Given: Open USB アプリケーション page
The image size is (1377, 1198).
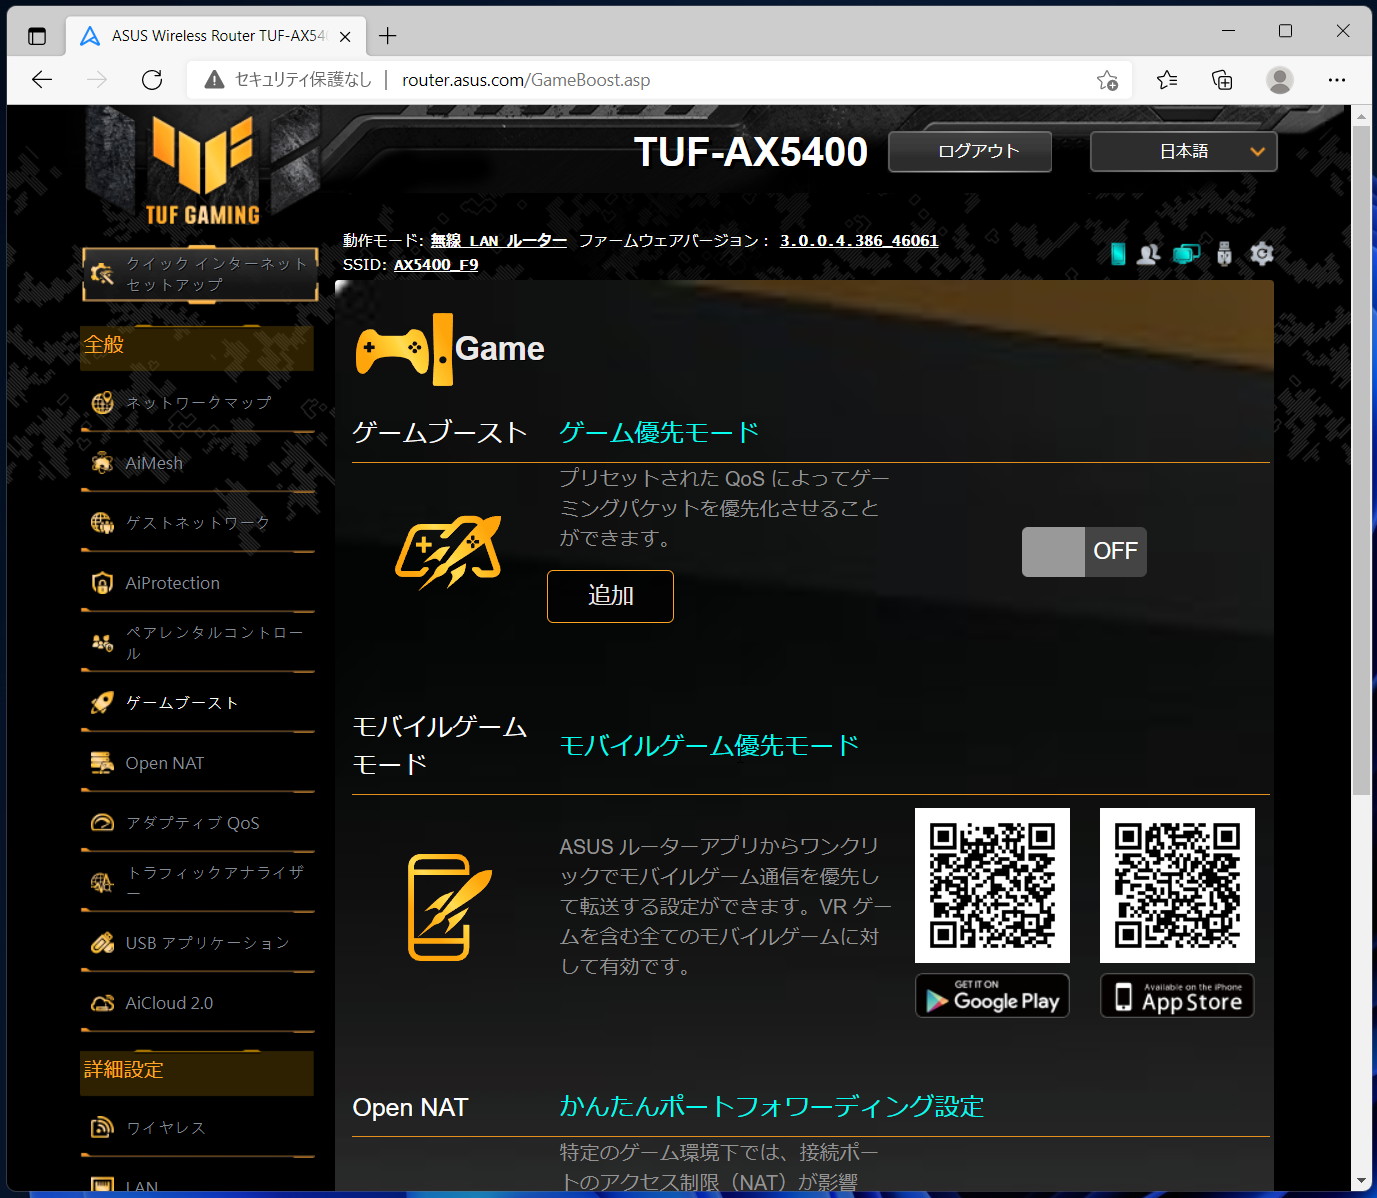Looking at the screenshot, I should click(207, 943).
